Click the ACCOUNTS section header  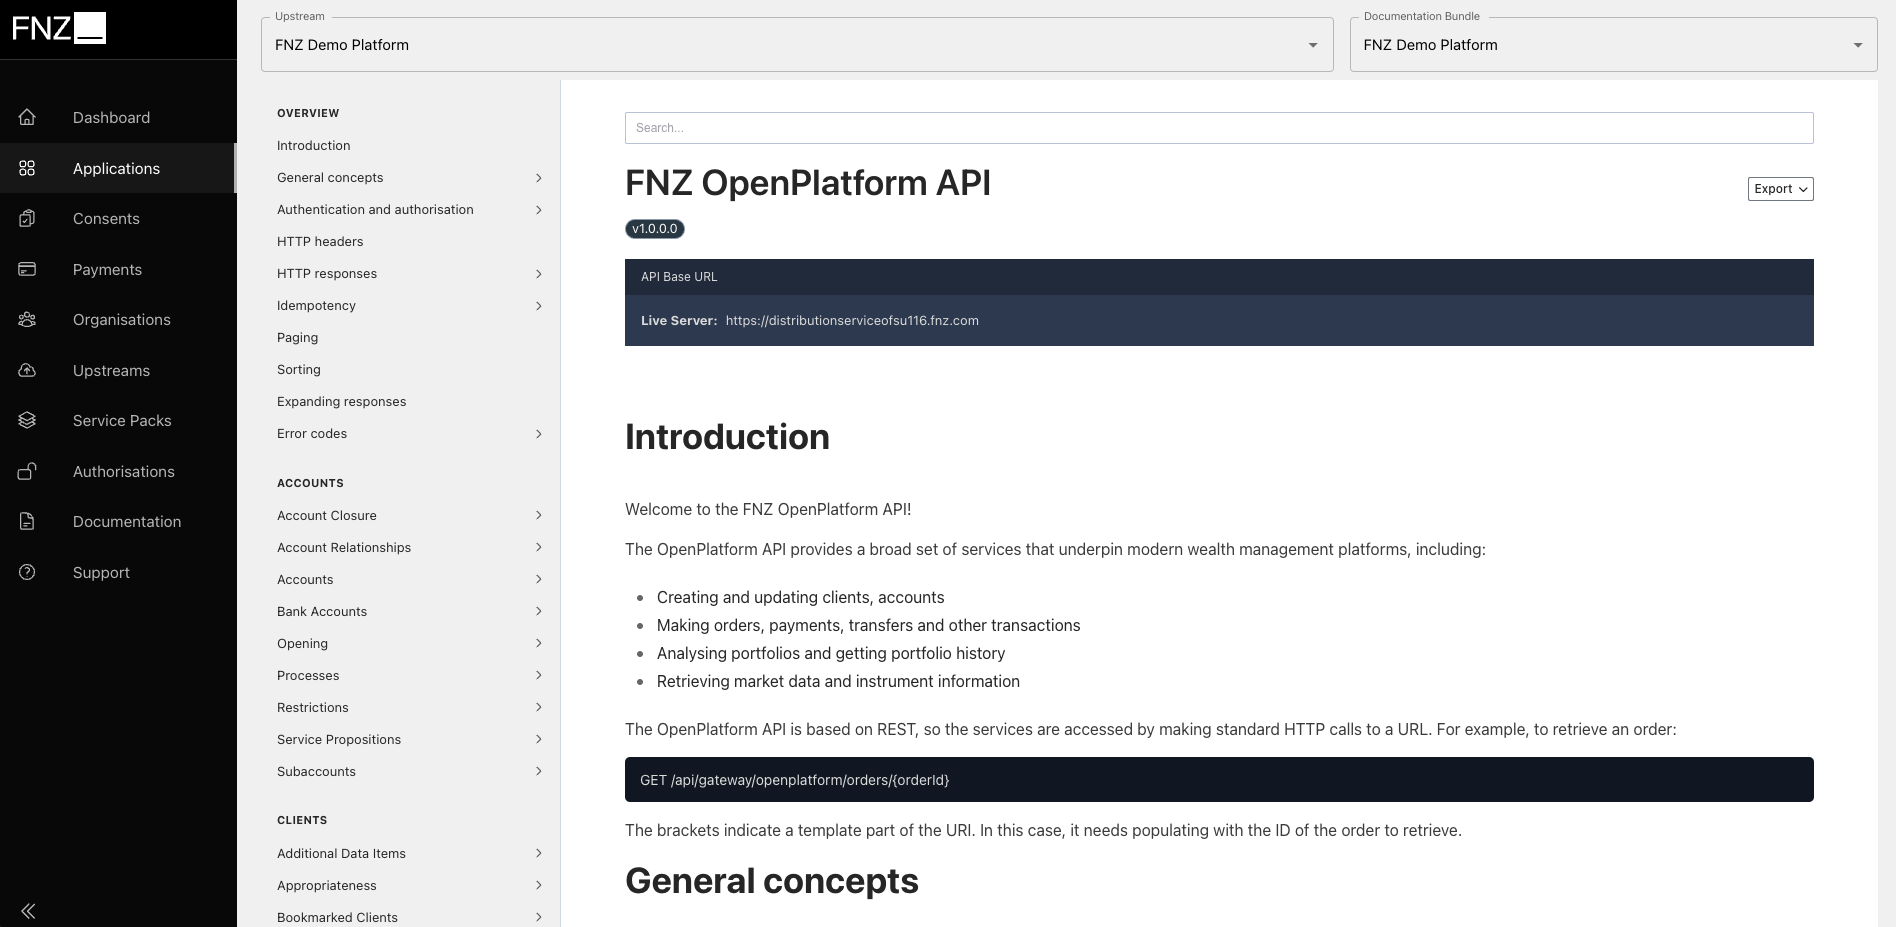pyautogui.click(x=310, y=483)
